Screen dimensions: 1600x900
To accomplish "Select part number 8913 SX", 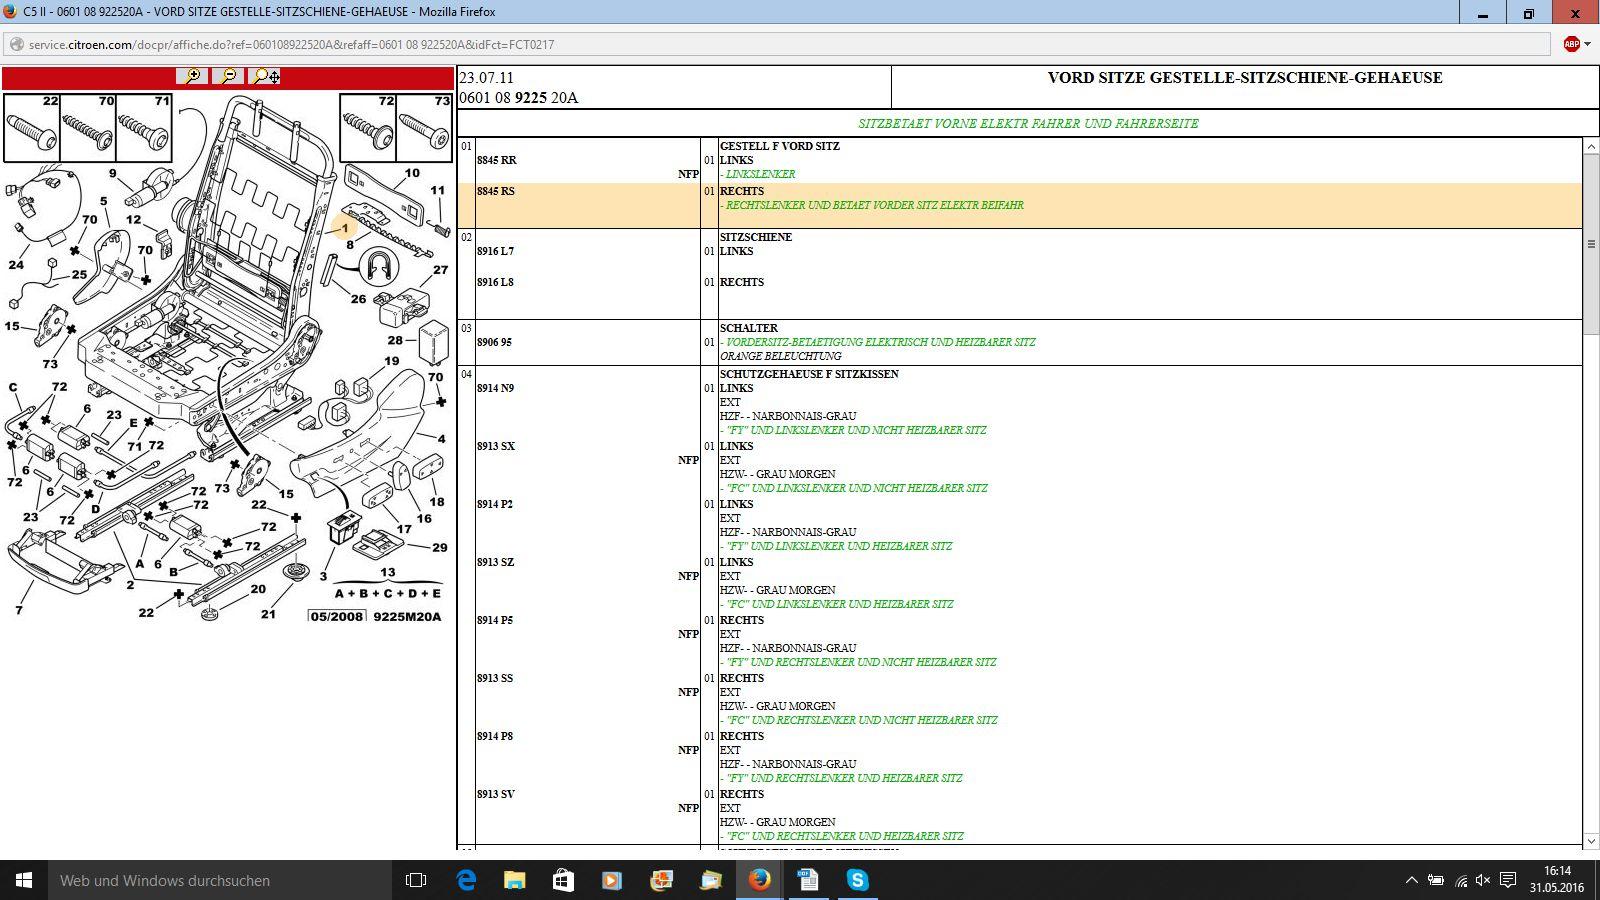I will tap(496, 446).
